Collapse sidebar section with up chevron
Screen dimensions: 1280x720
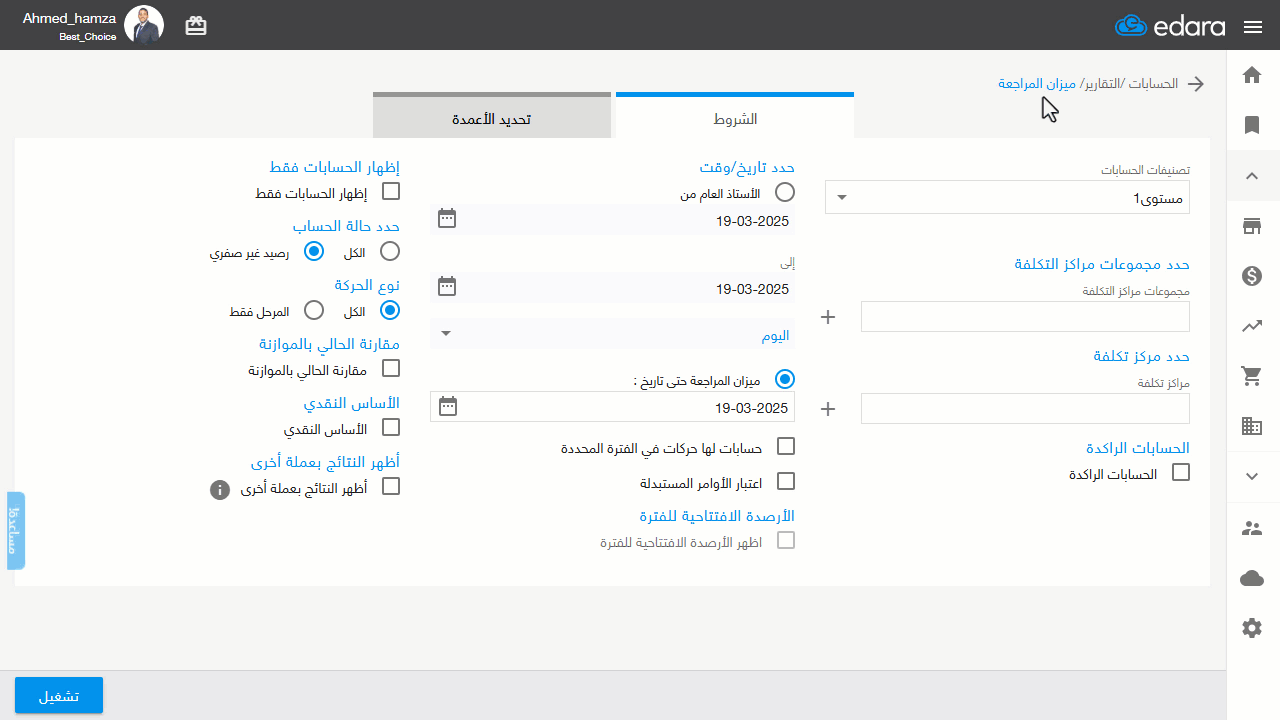(1252, 176)
